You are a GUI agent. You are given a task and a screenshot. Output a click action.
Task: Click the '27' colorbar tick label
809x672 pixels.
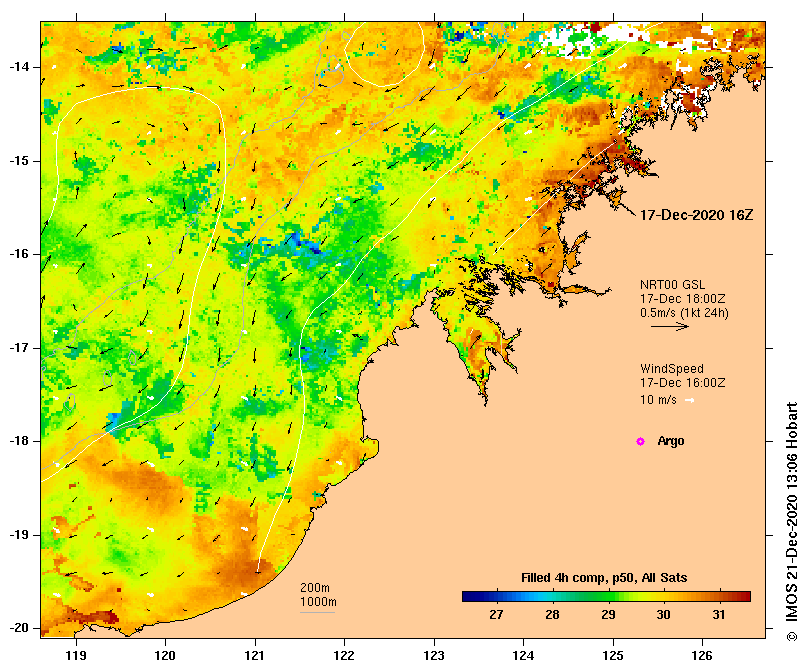coord(496,615)
